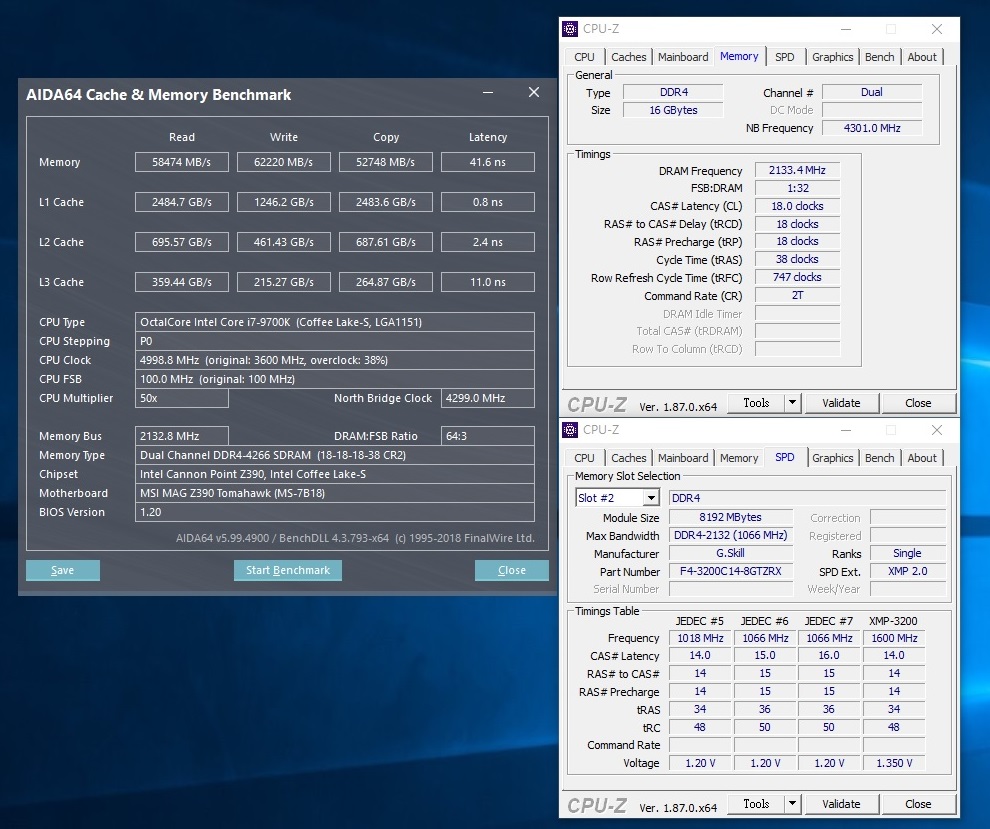Open the CPU tab in the lower CPU-Z window

tap(584, 458)
